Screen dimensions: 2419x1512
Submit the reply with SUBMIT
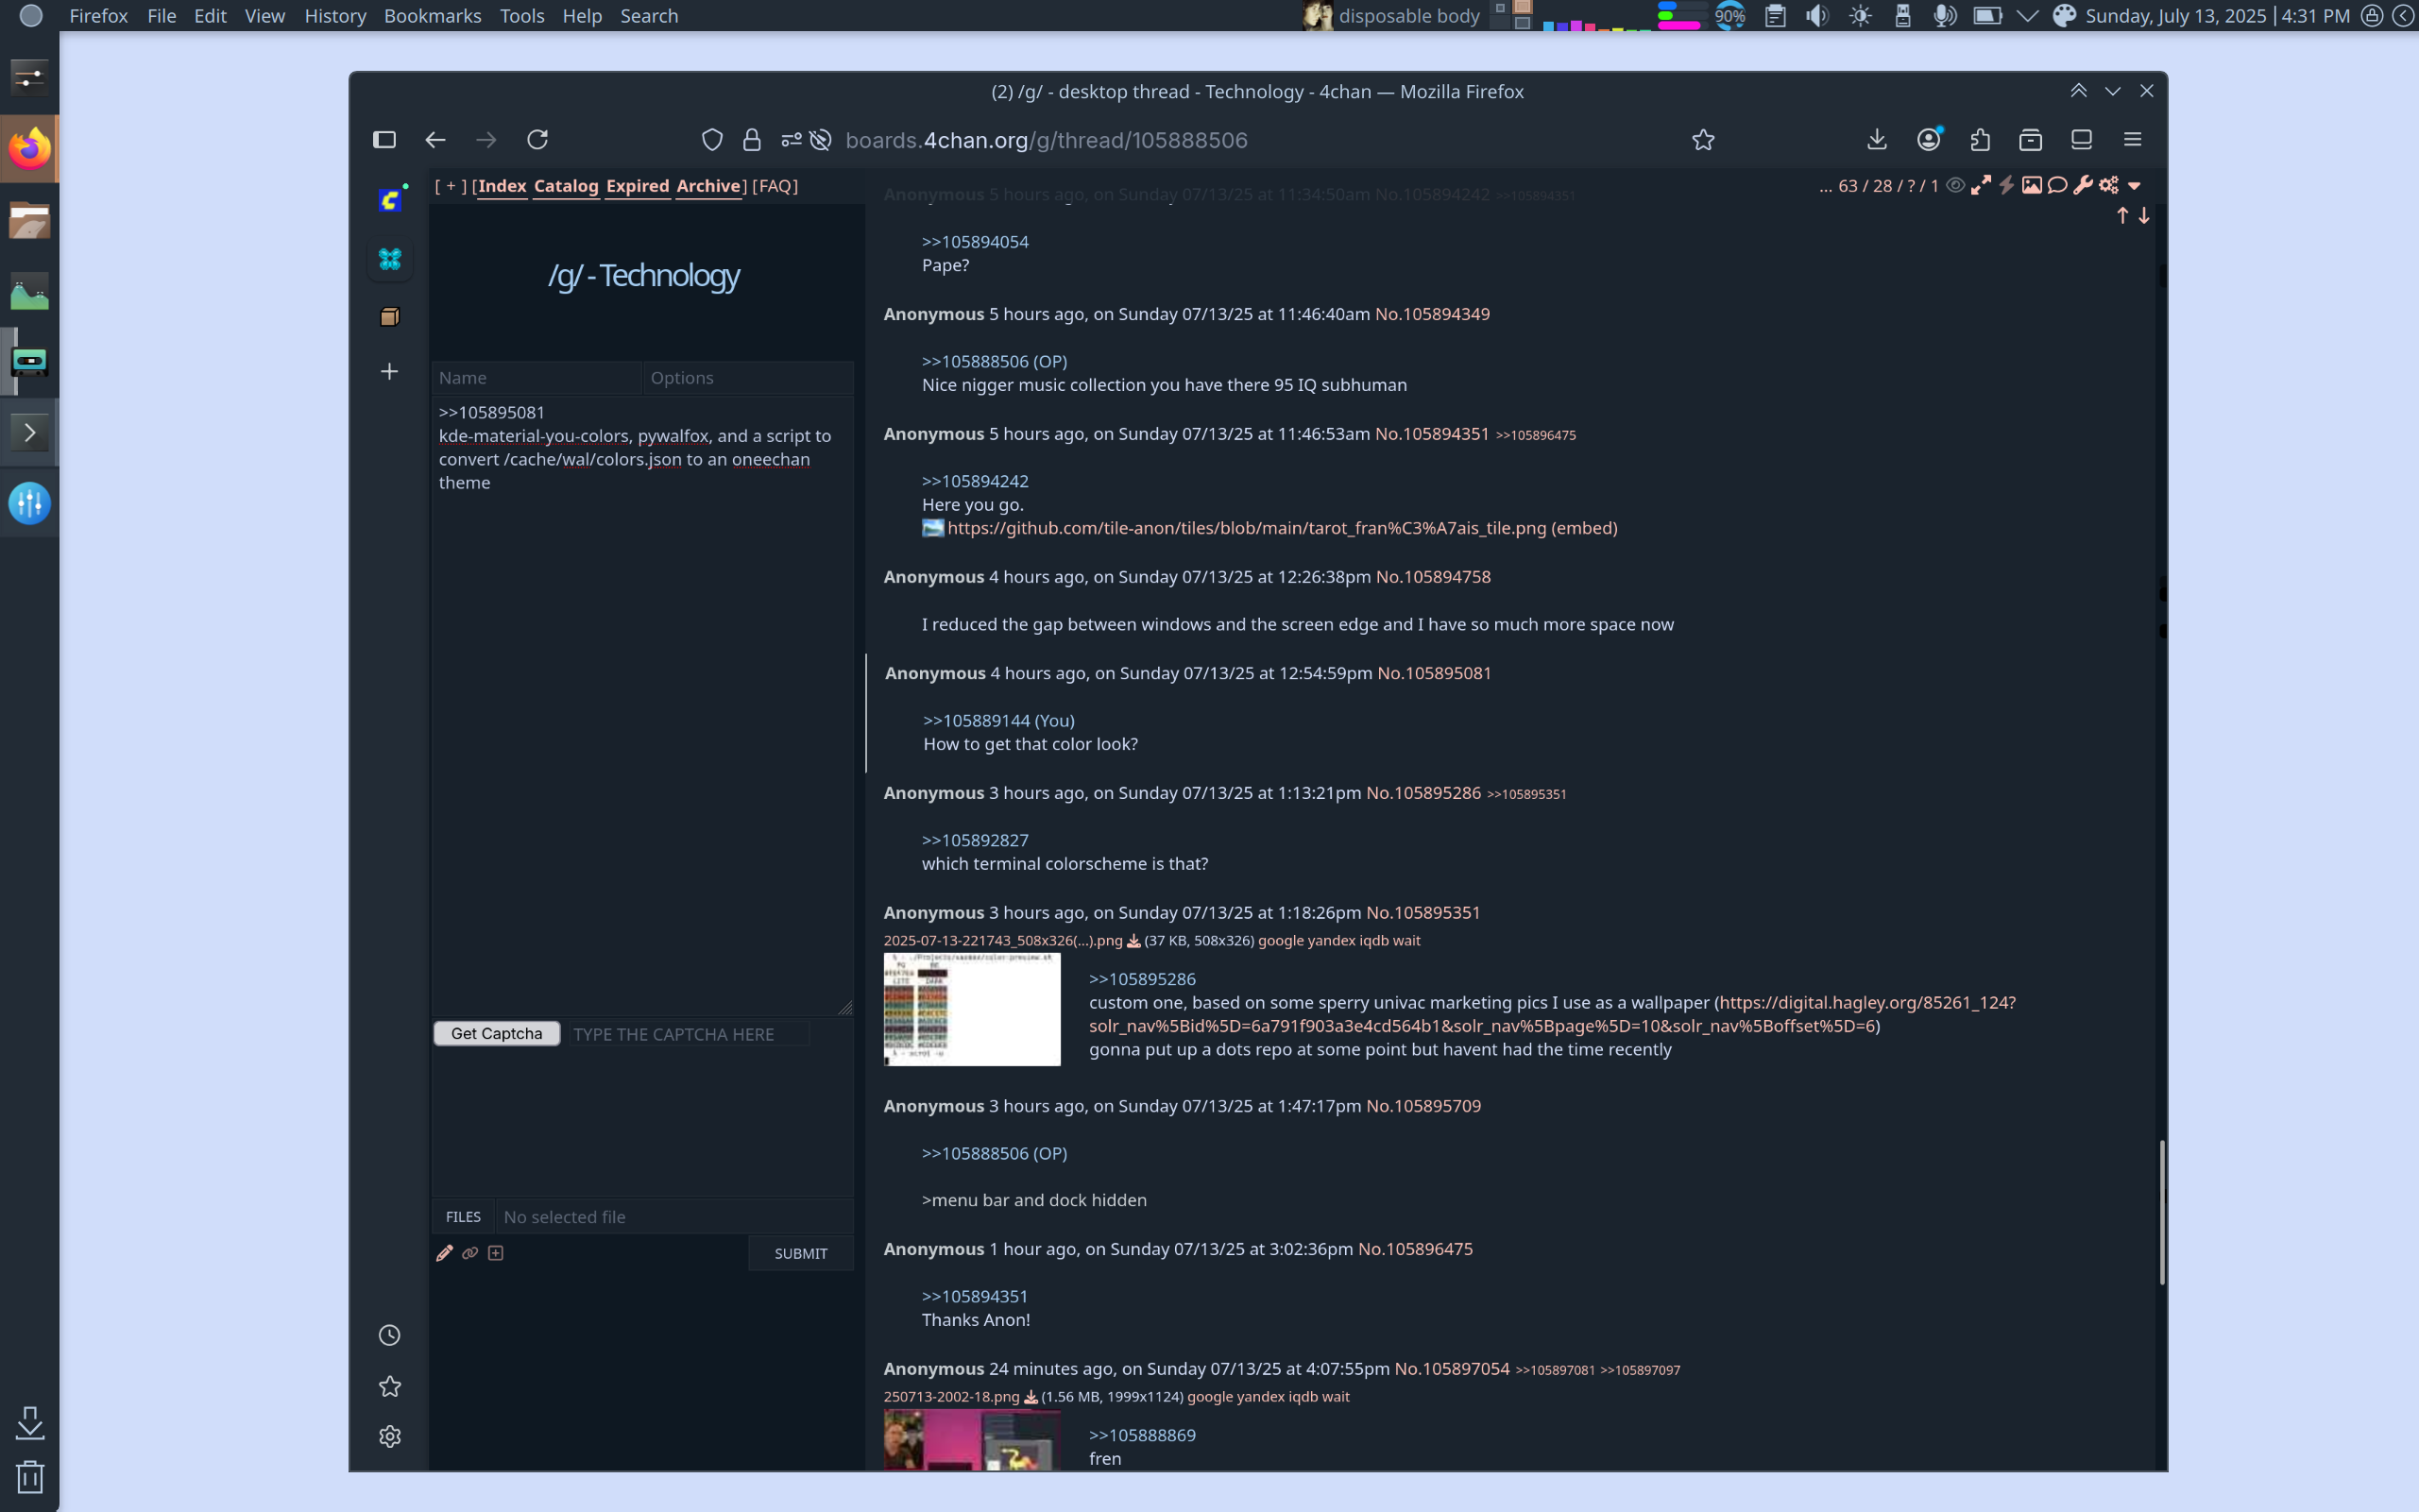pos(801,1254)
